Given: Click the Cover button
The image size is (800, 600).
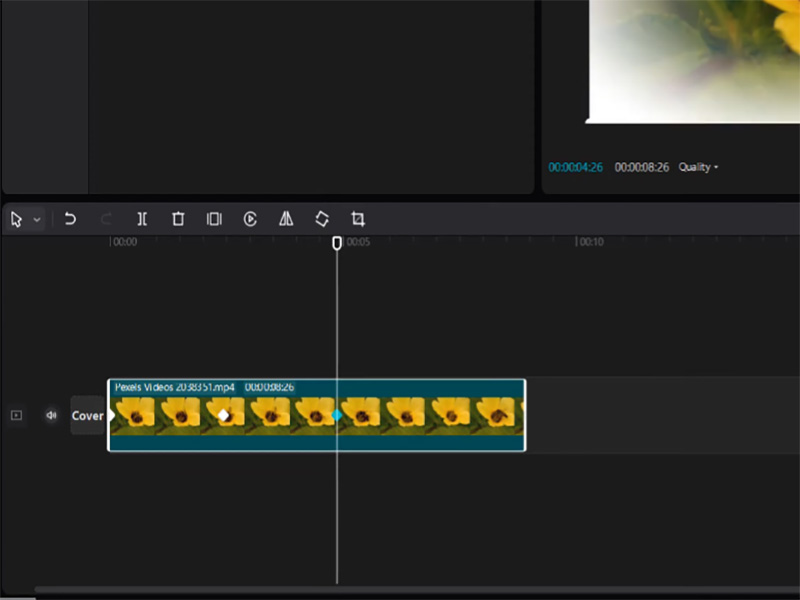Looking at the screenshot, I should [87, 415].
